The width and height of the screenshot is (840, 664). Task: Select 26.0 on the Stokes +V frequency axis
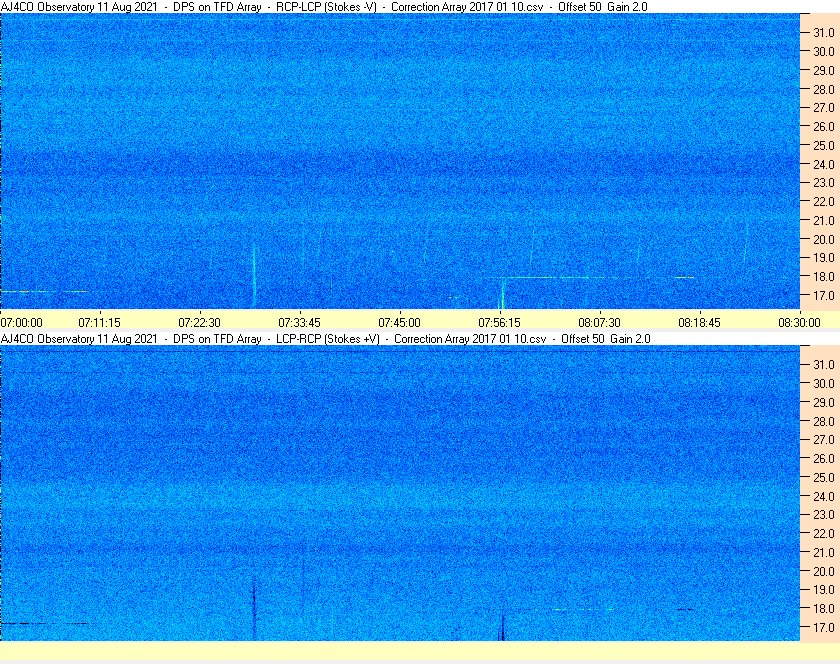(824, 458)
